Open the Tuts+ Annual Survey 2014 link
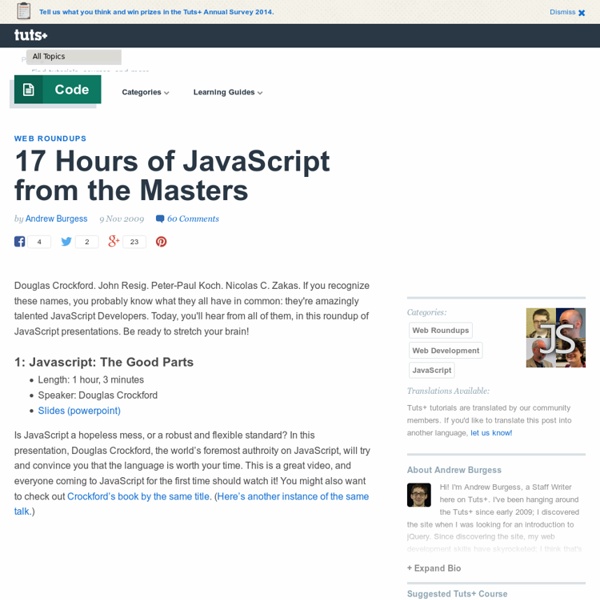 tap(156, 12)
